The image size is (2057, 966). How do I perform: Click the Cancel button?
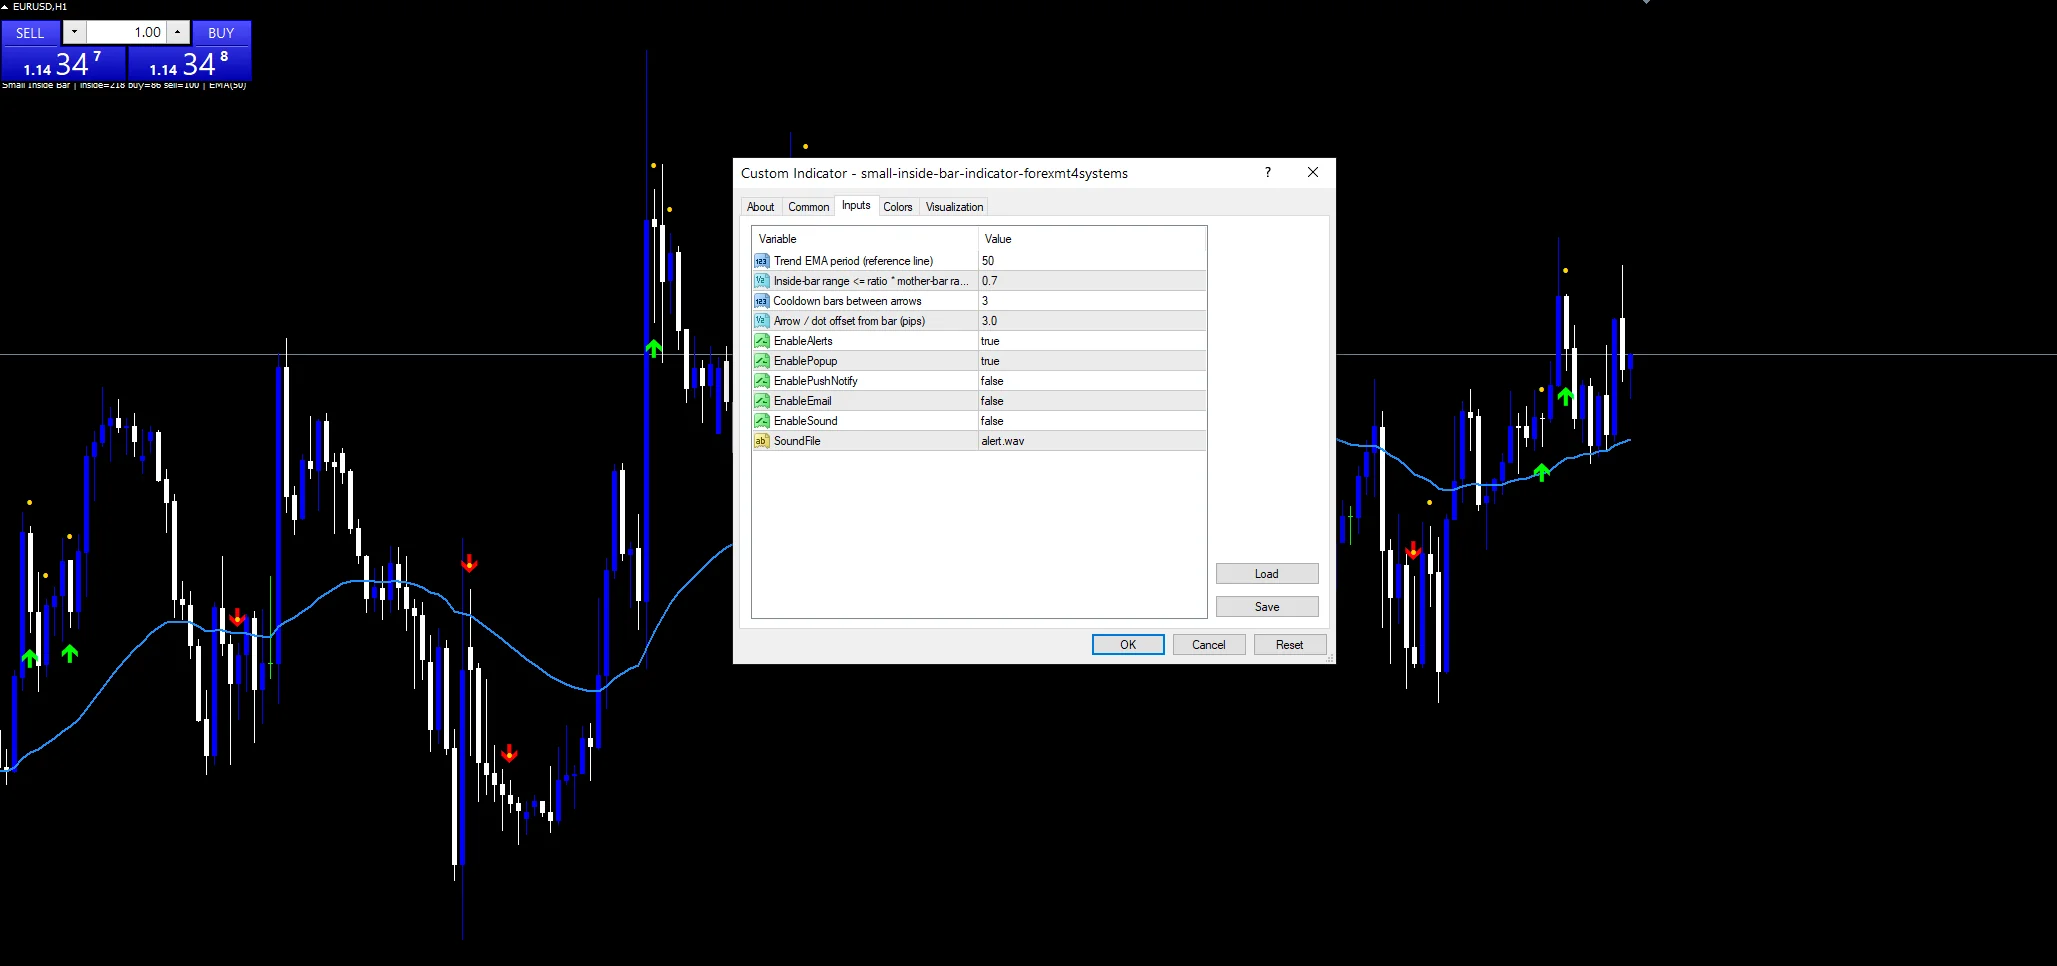[x=1209, y=645]
